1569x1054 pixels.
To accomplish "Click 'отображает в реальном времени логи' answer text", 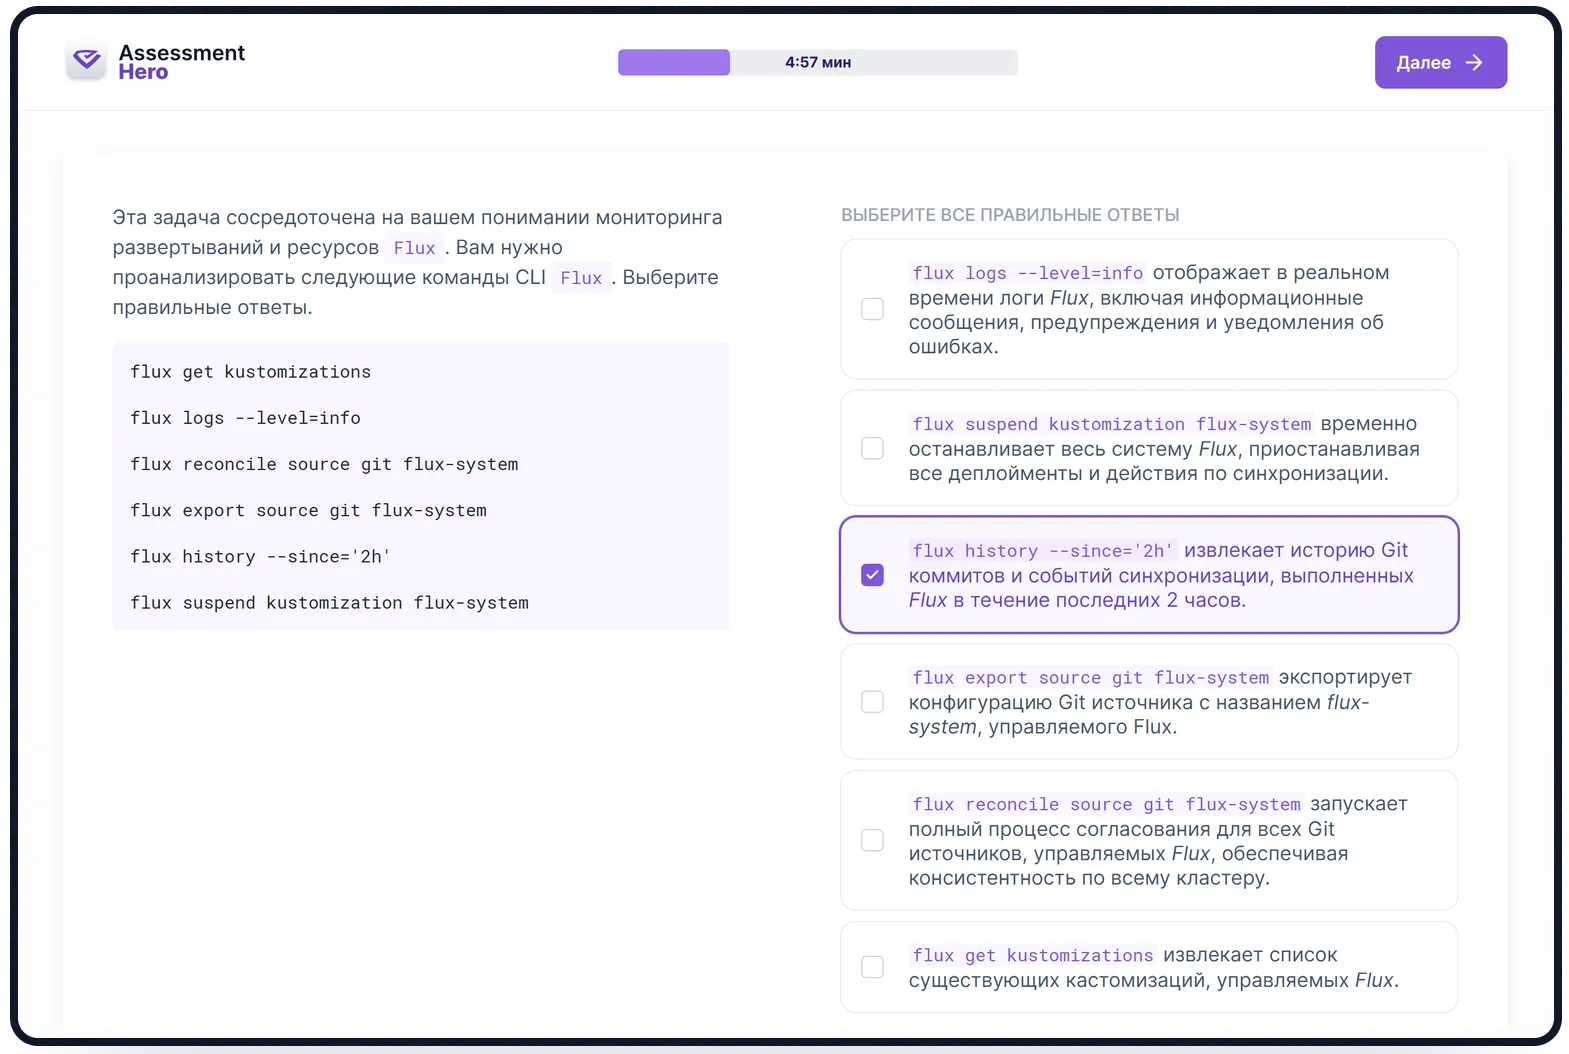I will pyautogui.click(x=1148, y=310).
